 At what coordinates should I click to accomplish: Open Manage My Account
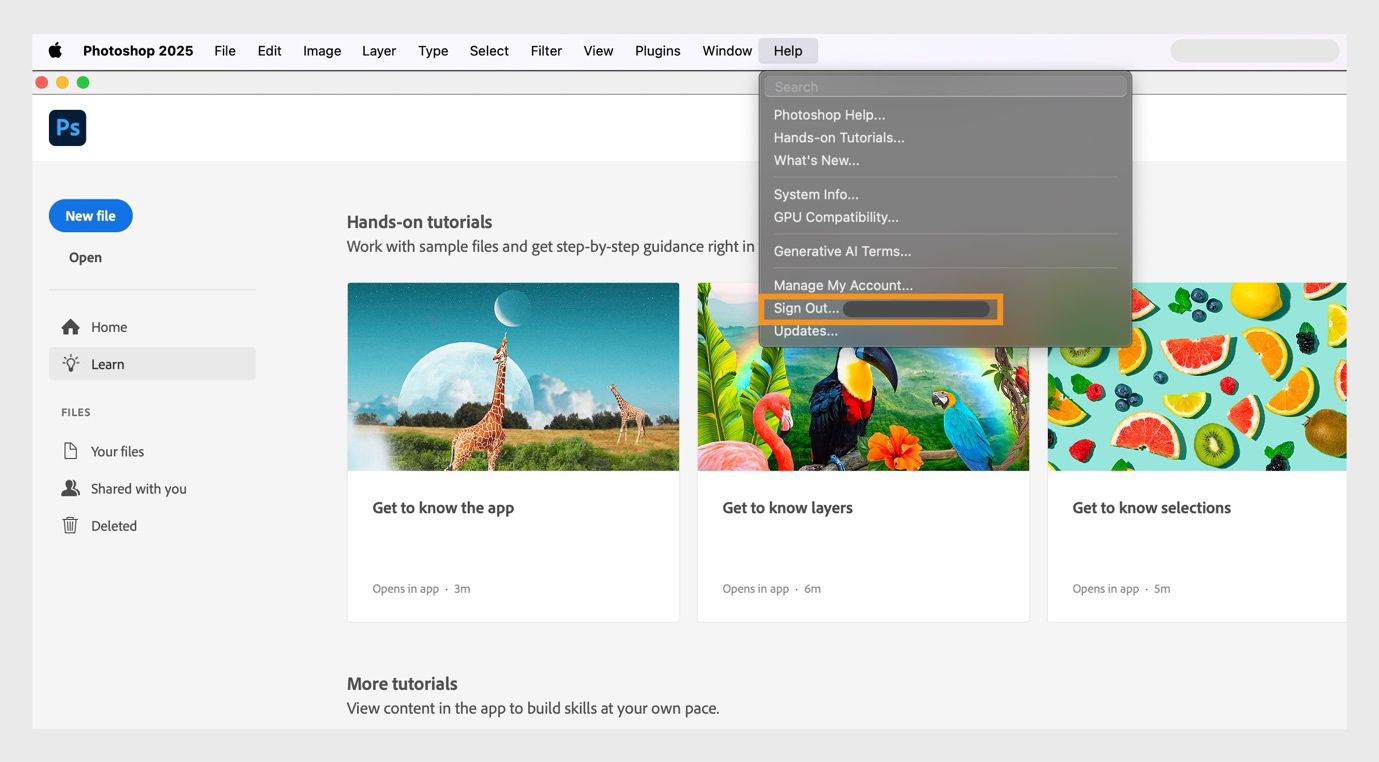(843, 285)
